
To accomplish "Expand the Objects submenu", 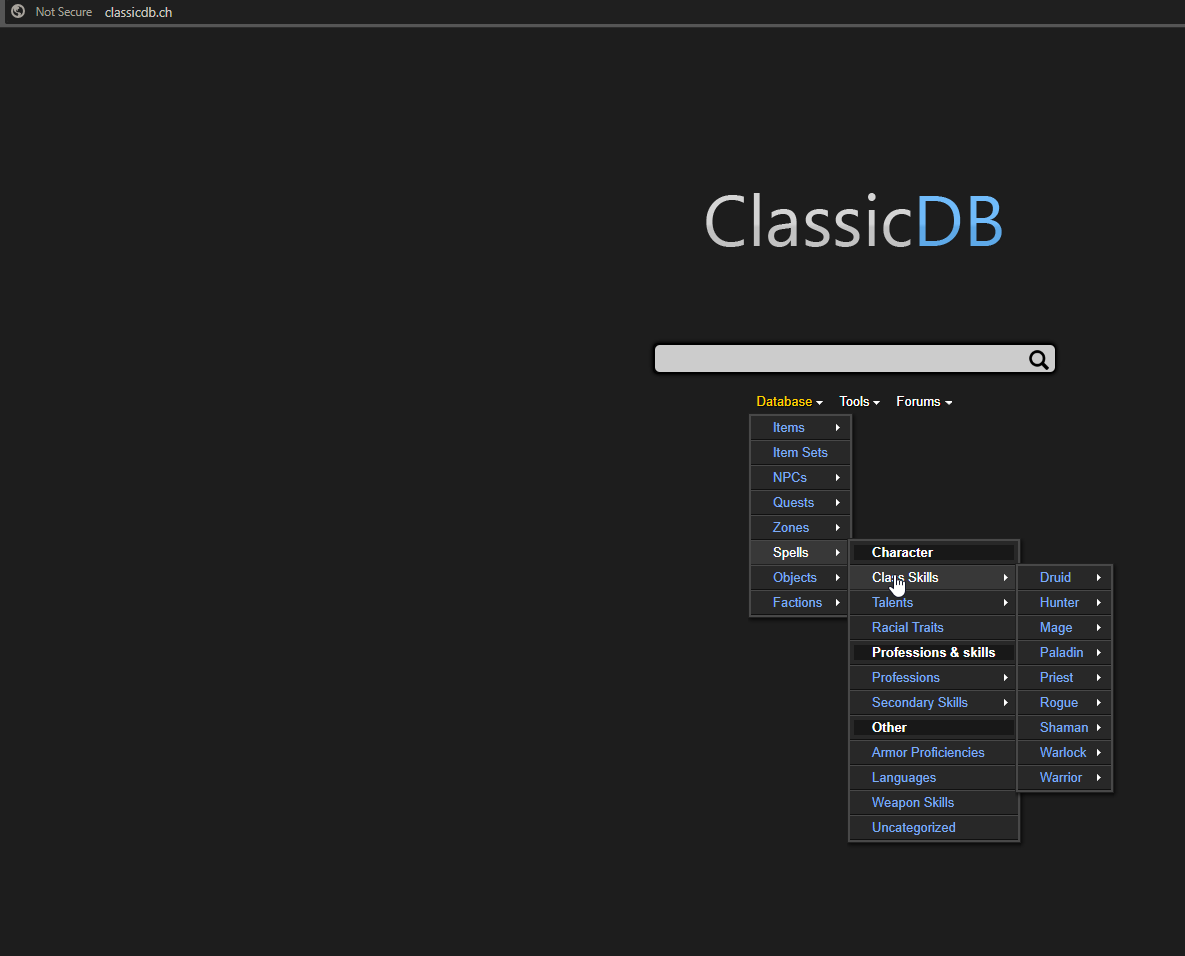I will [800, 577].
